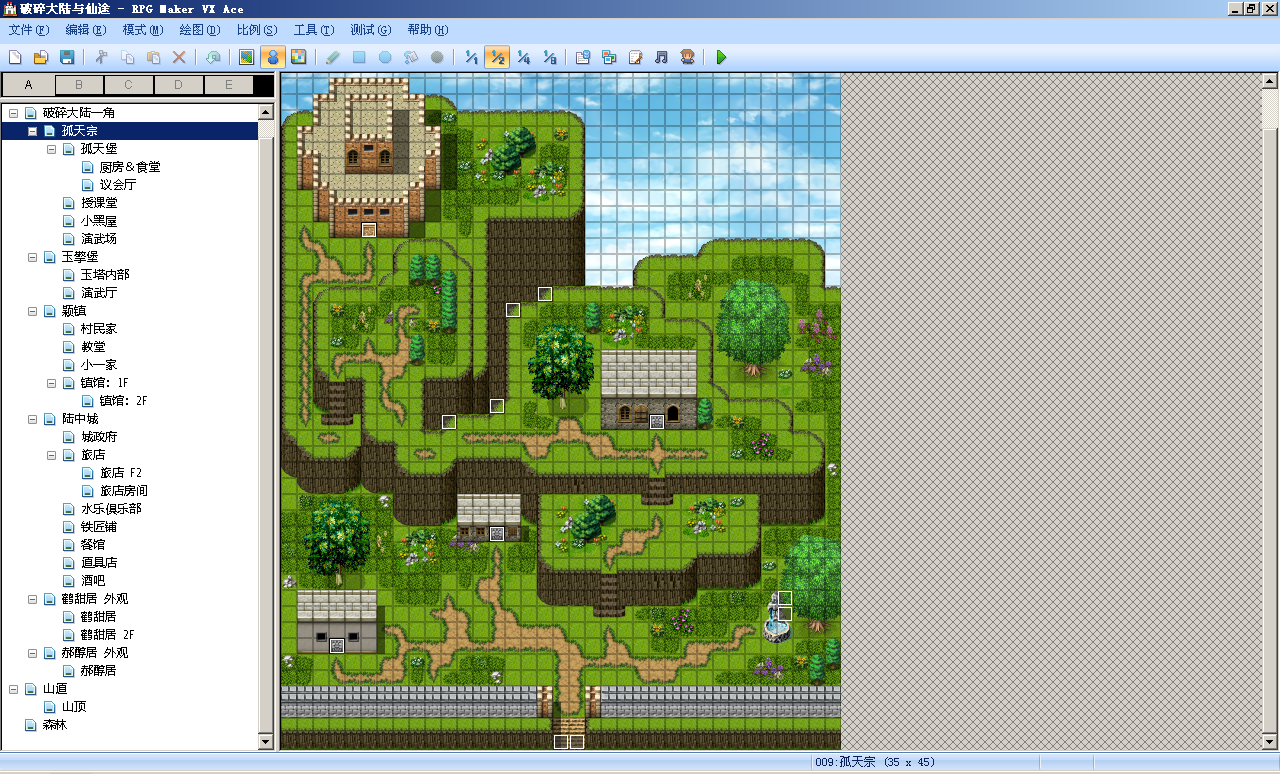The width and height of the screenshot is (1280, 774).
Task: Open a project using the folder icon
Action: [x=41, y=57]
